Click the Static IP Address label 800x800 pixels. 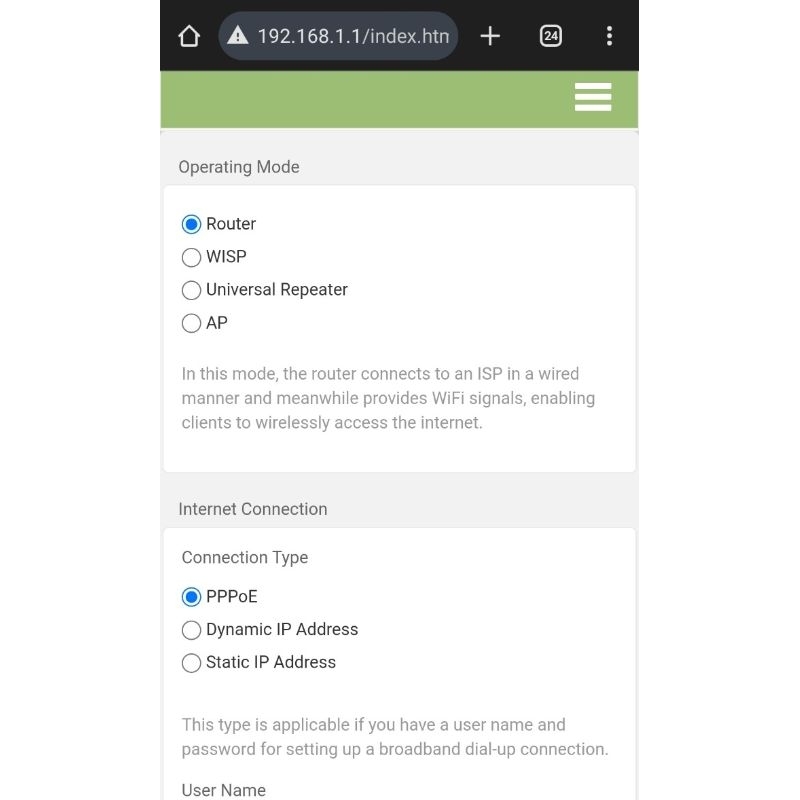[271, 663]
